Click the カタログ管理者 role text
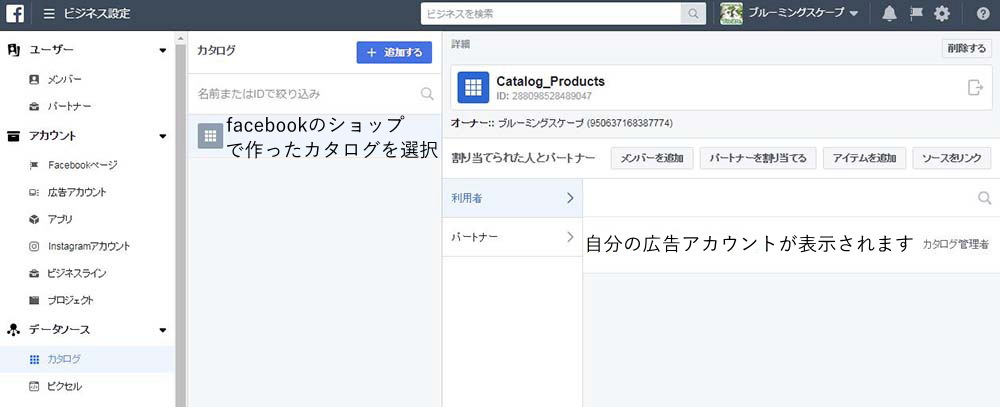The width and height of the screenshot is (1000, 407). click(x=955, y=244)
